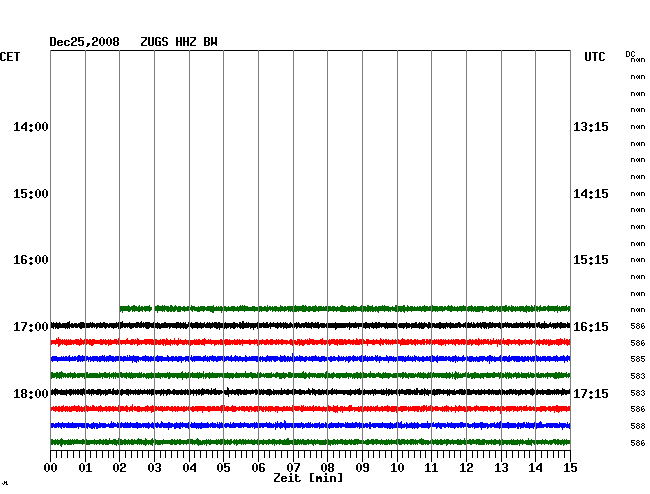The height and width of the screenshot is (494, 650).
Task: Click the HHZ channel code in title
Action: coord(186,42)
